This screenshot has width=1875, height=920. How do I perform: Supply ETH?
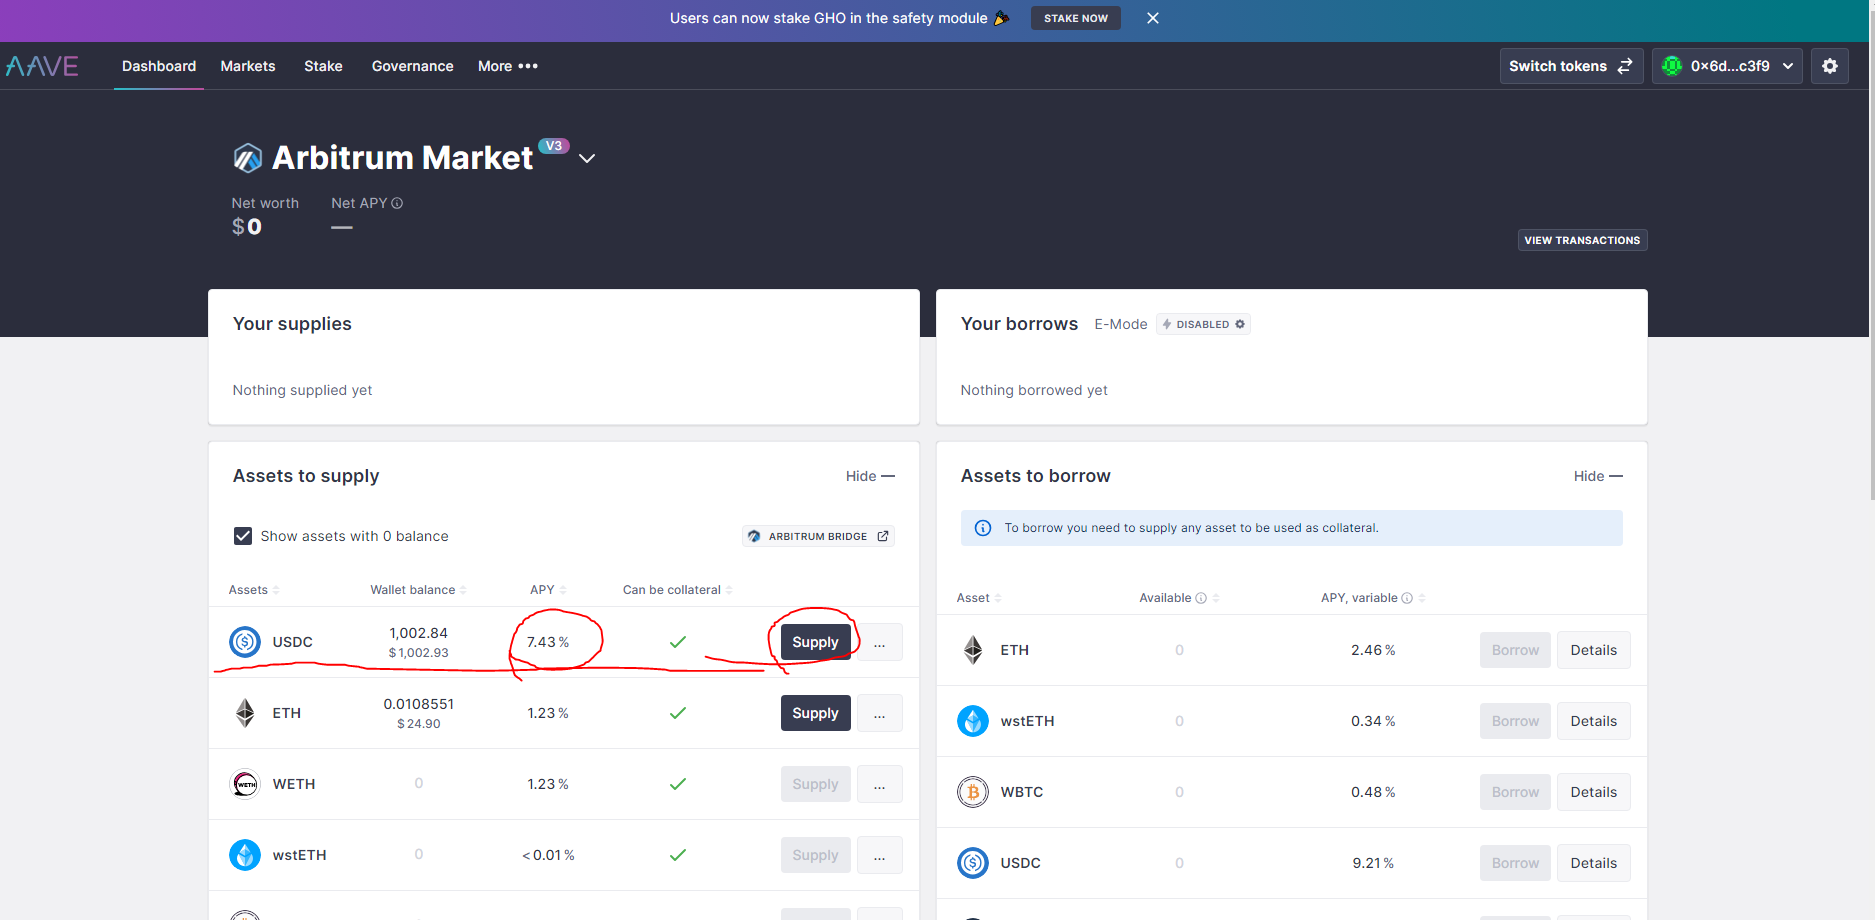click(x=815, y=713)
